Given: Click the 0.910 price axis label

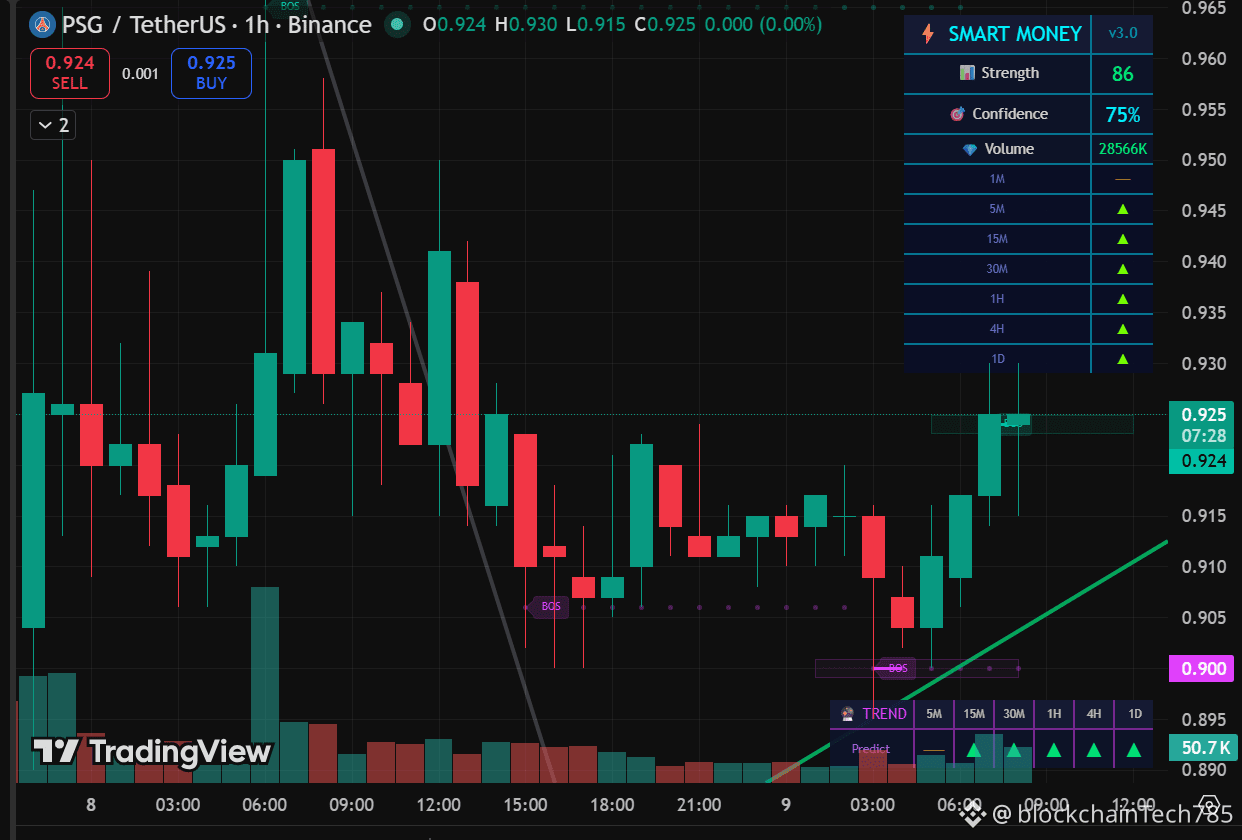Looking at the screenshot, I should [x=1203, y=566].
